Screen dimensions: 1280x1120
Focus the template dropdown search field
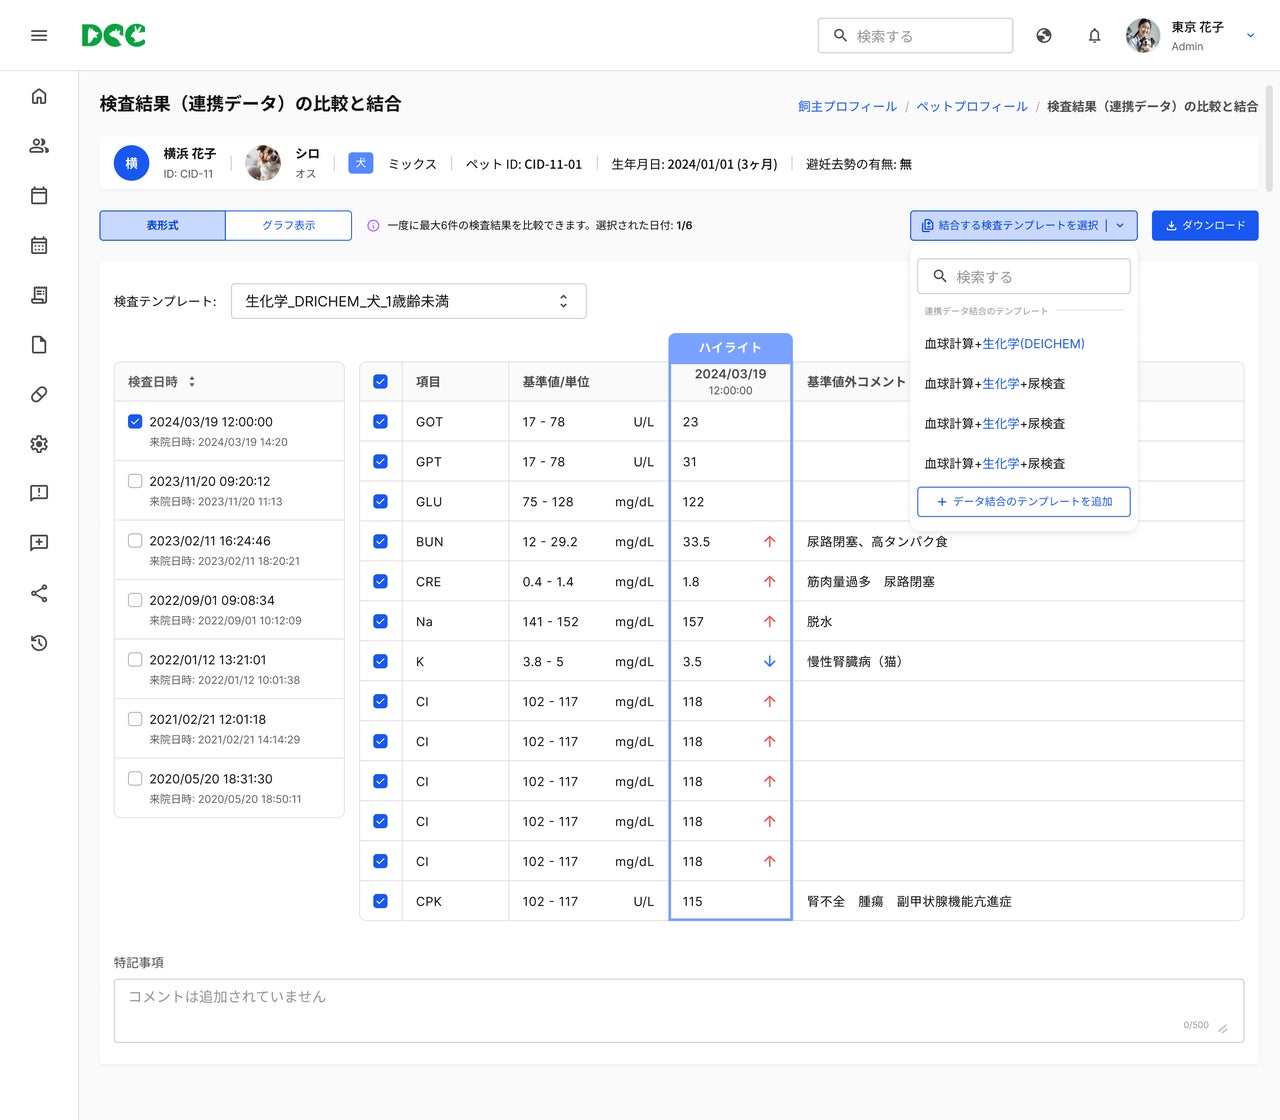[1024, 276]
